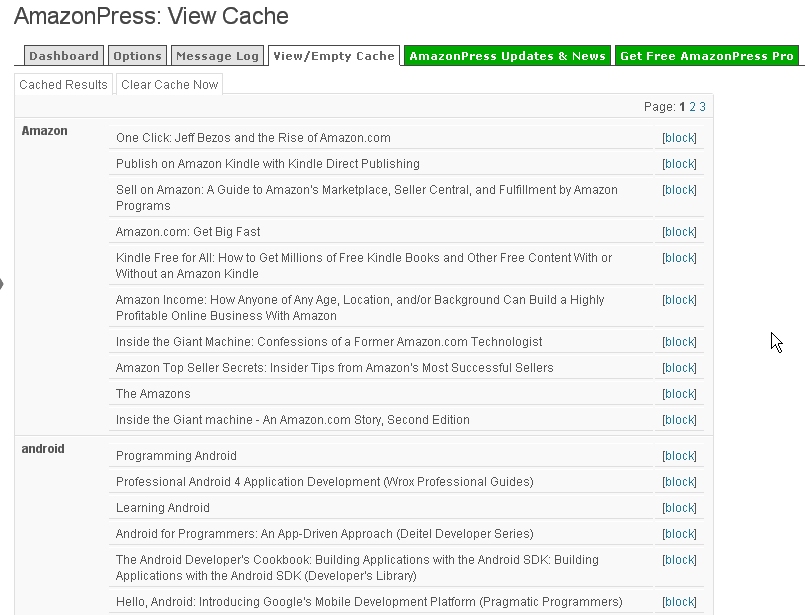Click title 'Professional Android 4 Application Development'
Image resolution: width=805 pixels, height=615 pixels.
(324, 482)
